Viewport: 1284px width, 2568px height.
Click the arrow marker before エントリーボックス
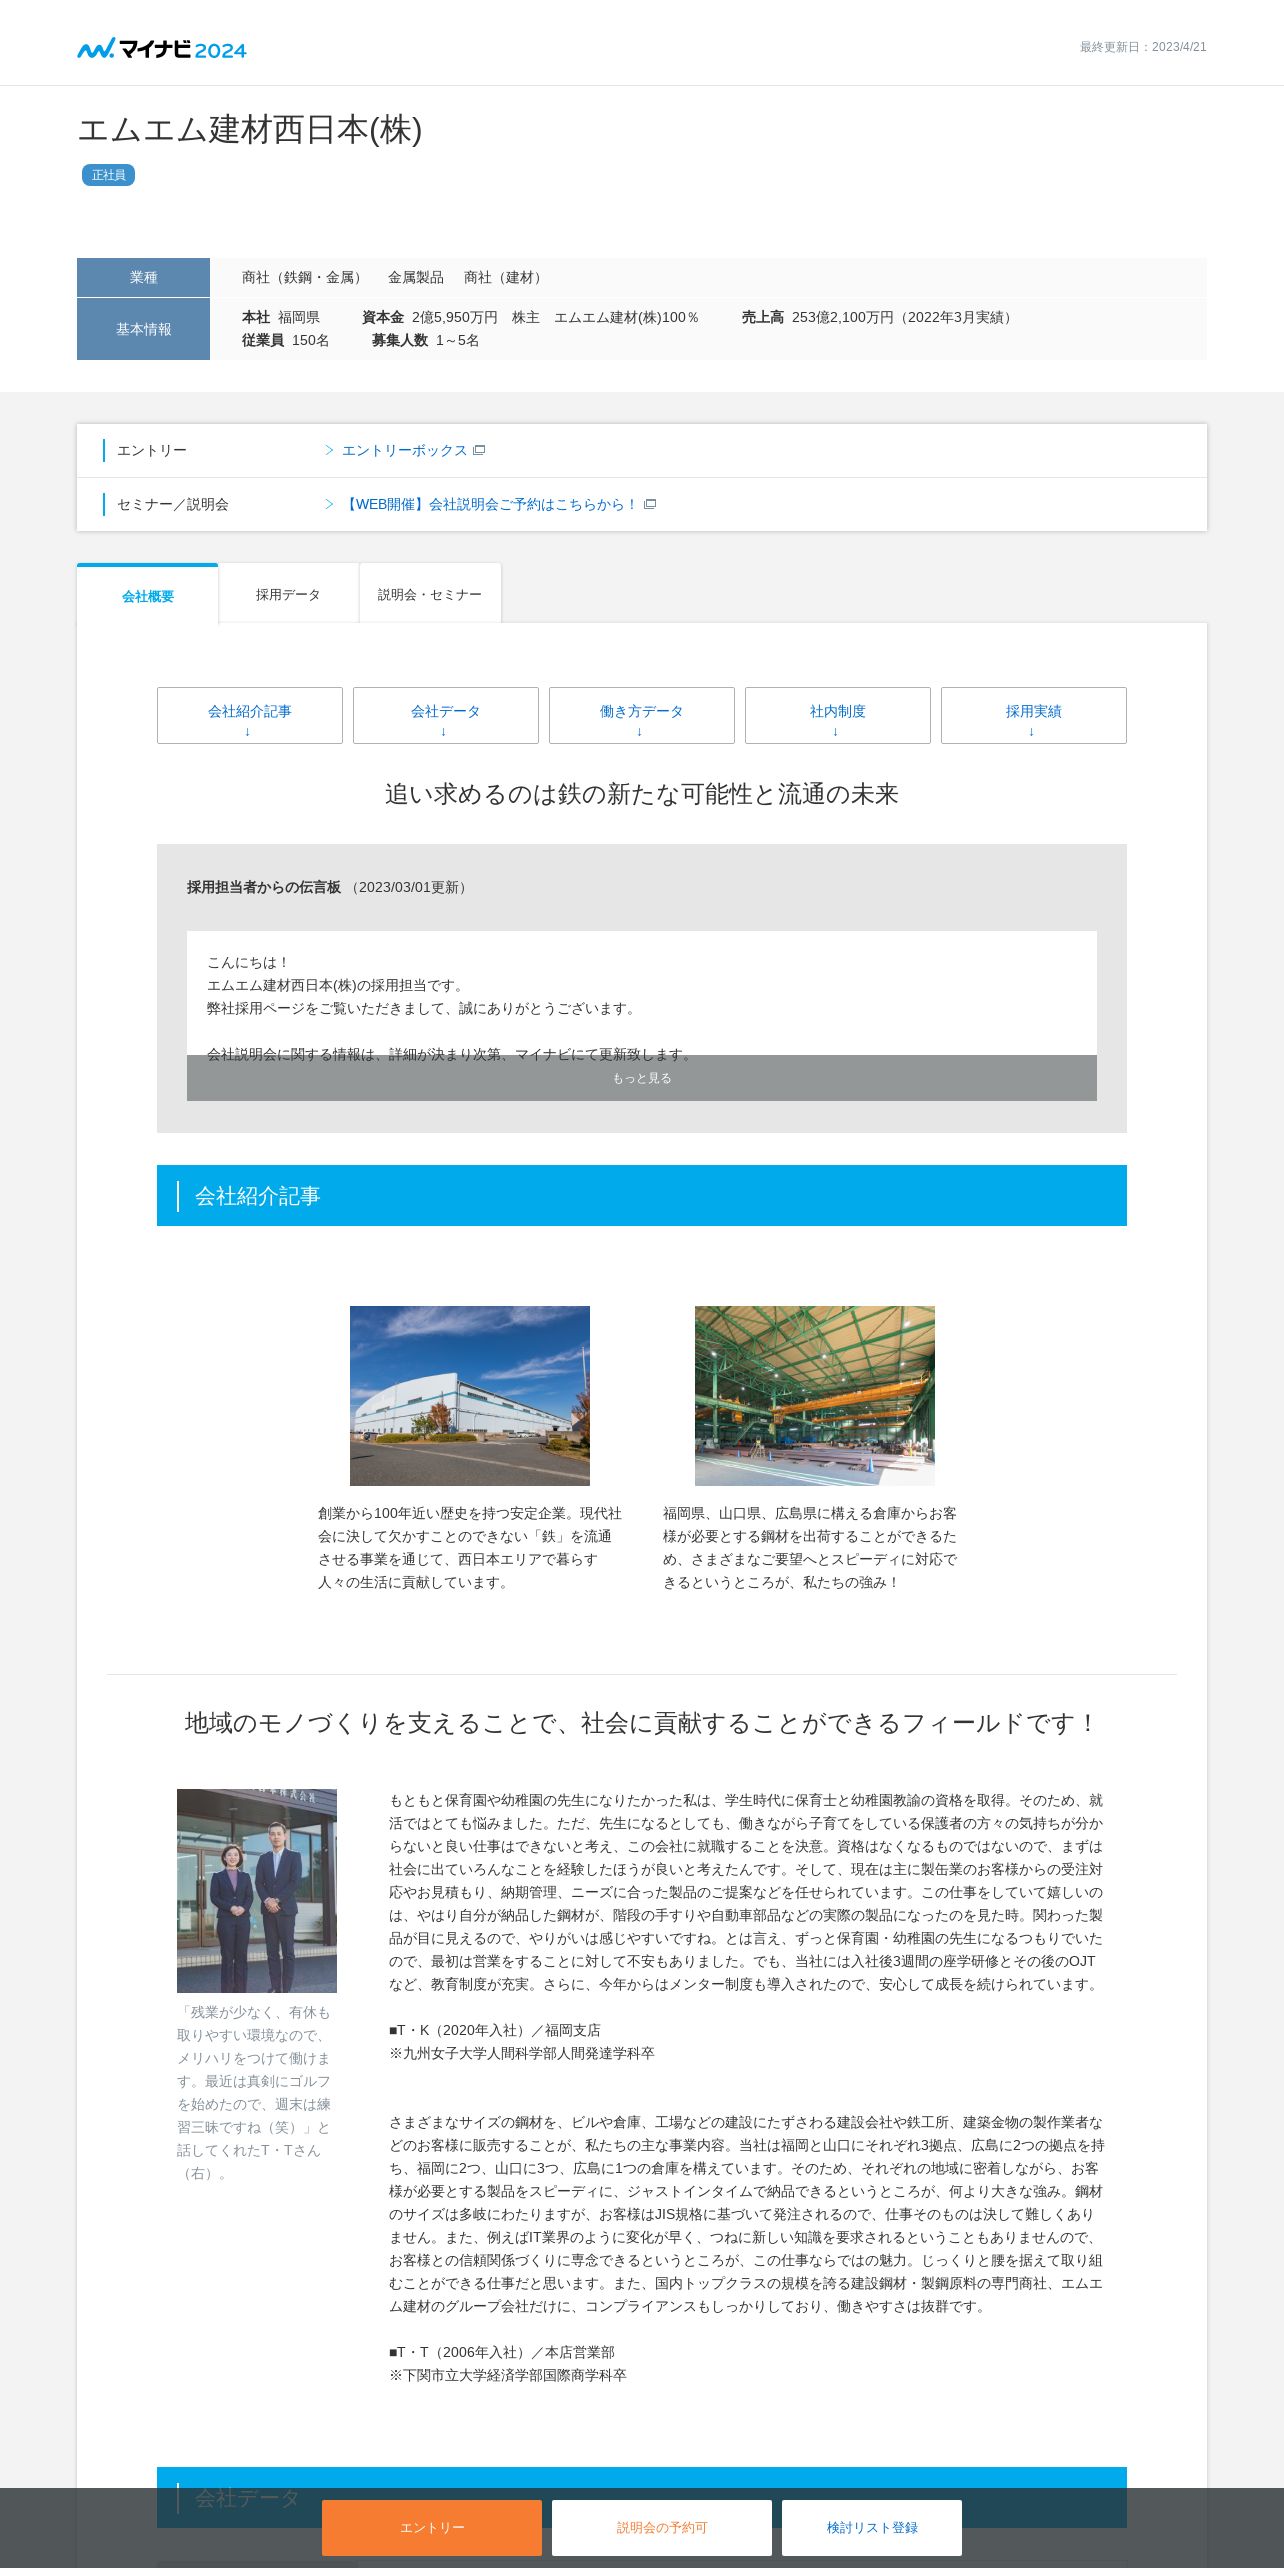[x=329, y=451]
